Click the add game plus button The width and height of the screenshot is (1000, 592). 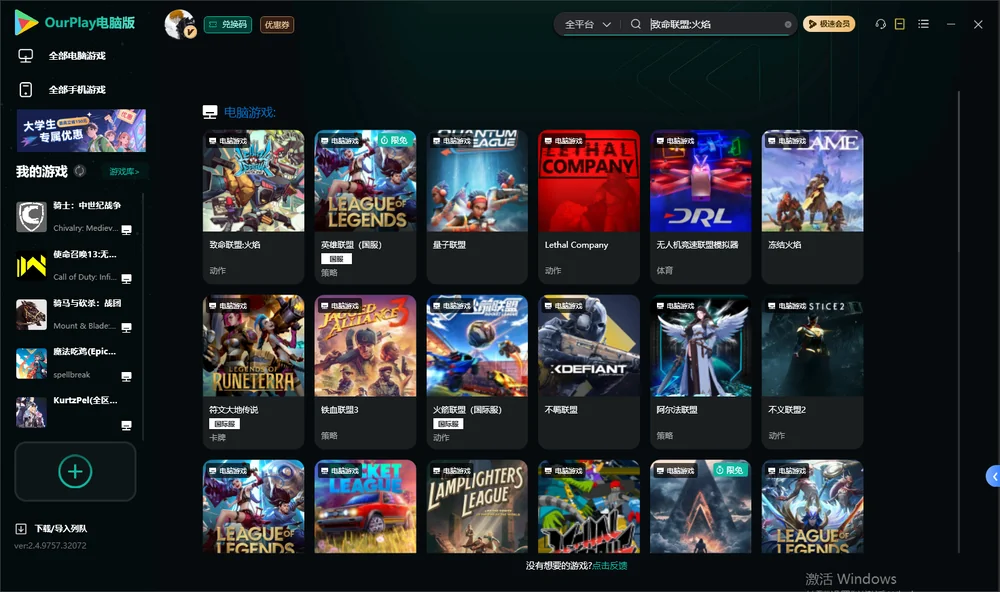point(75,471)
